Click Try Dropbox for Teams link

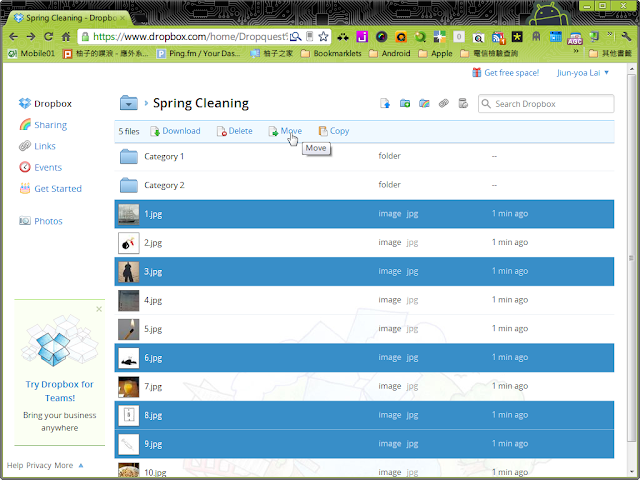[60, 391]
